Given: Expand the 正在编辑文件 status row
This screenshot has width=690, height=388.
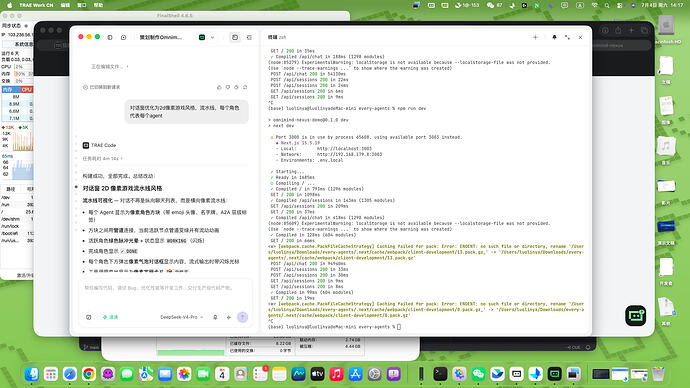Looking at the screenshot, I should (x=110, y=66).
